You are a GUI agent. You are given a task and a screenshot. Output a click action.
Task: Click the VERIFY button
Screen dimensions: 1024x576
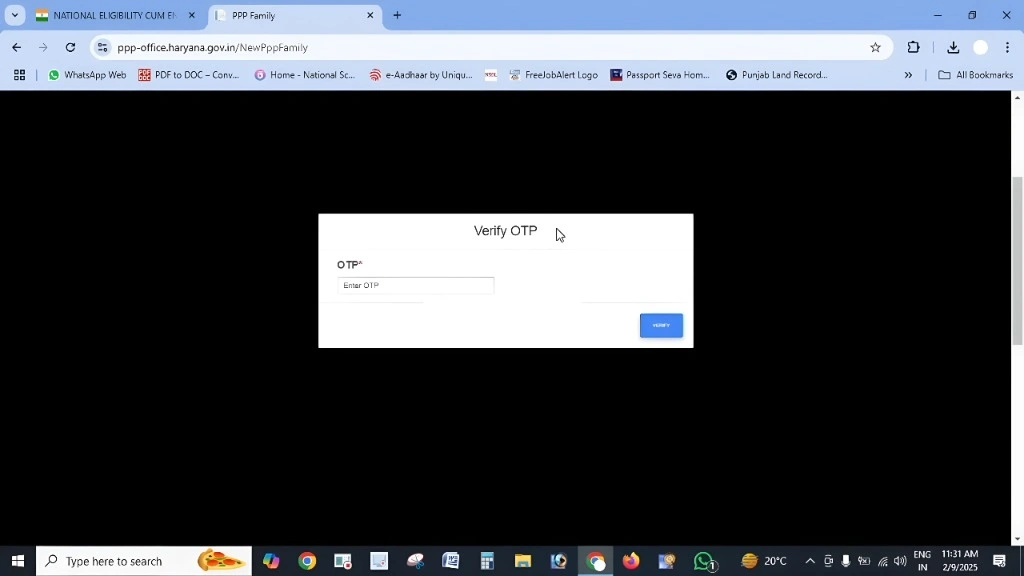pyautogui.click(x=661, y=325)
